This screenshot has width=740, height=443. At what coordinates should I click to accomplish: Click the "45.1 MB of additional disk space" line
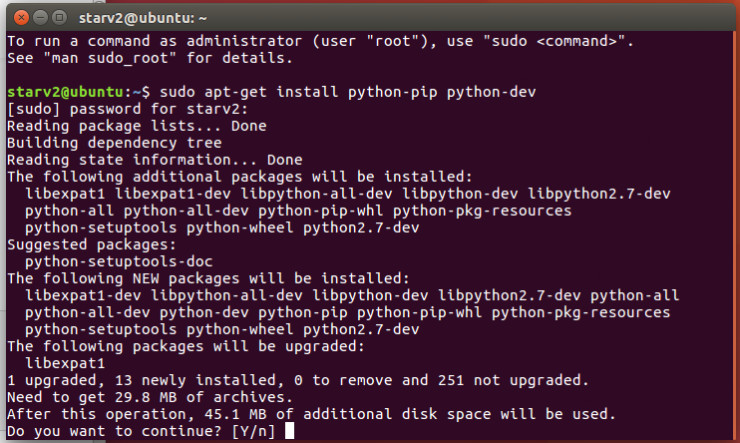pyautogui.click(x=312, y=414)
